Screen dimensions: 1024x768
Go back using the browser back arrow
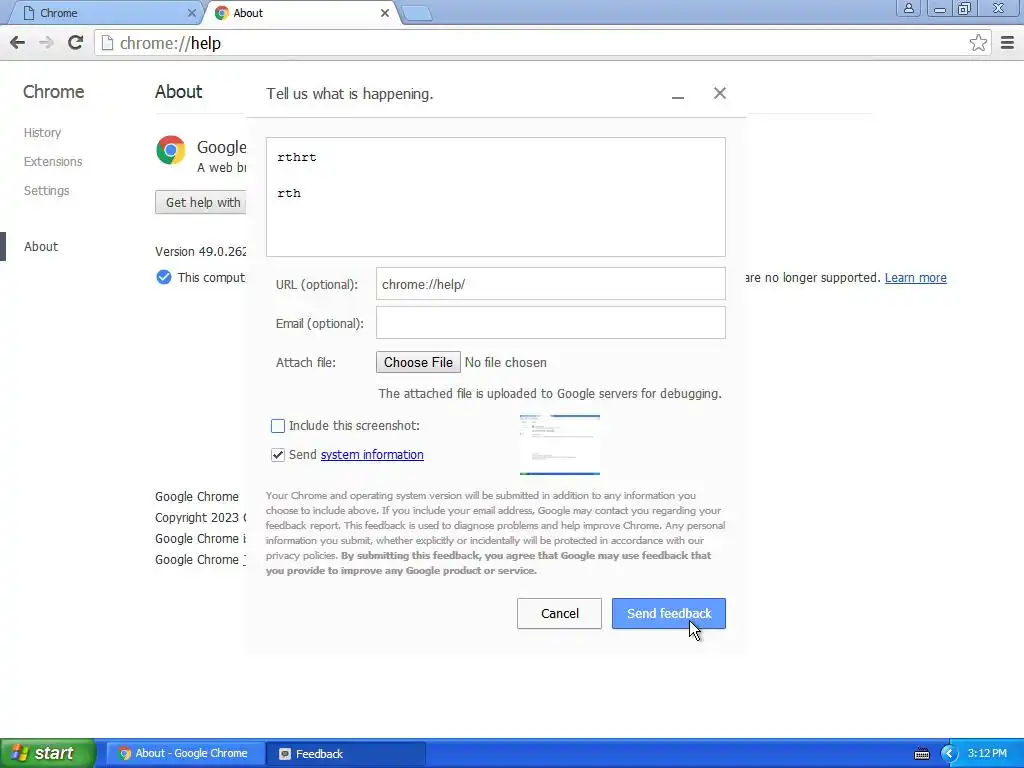coord(18,43)
